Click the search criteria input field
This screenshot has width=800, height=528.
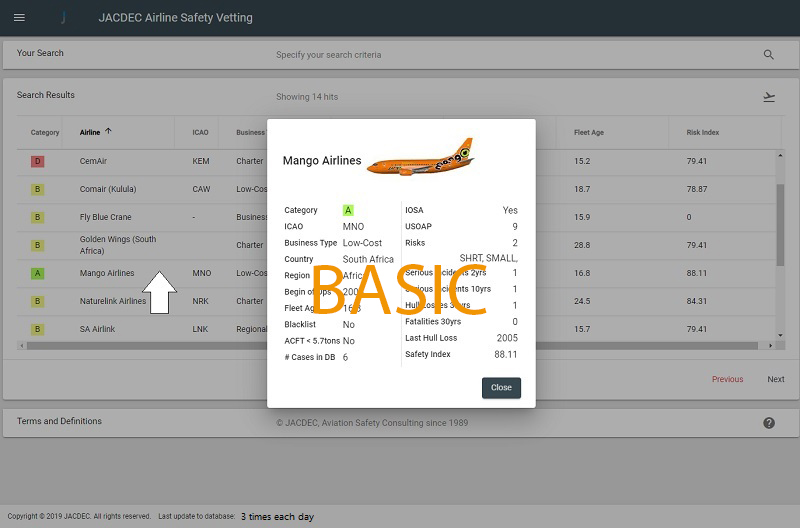point(329,55)
